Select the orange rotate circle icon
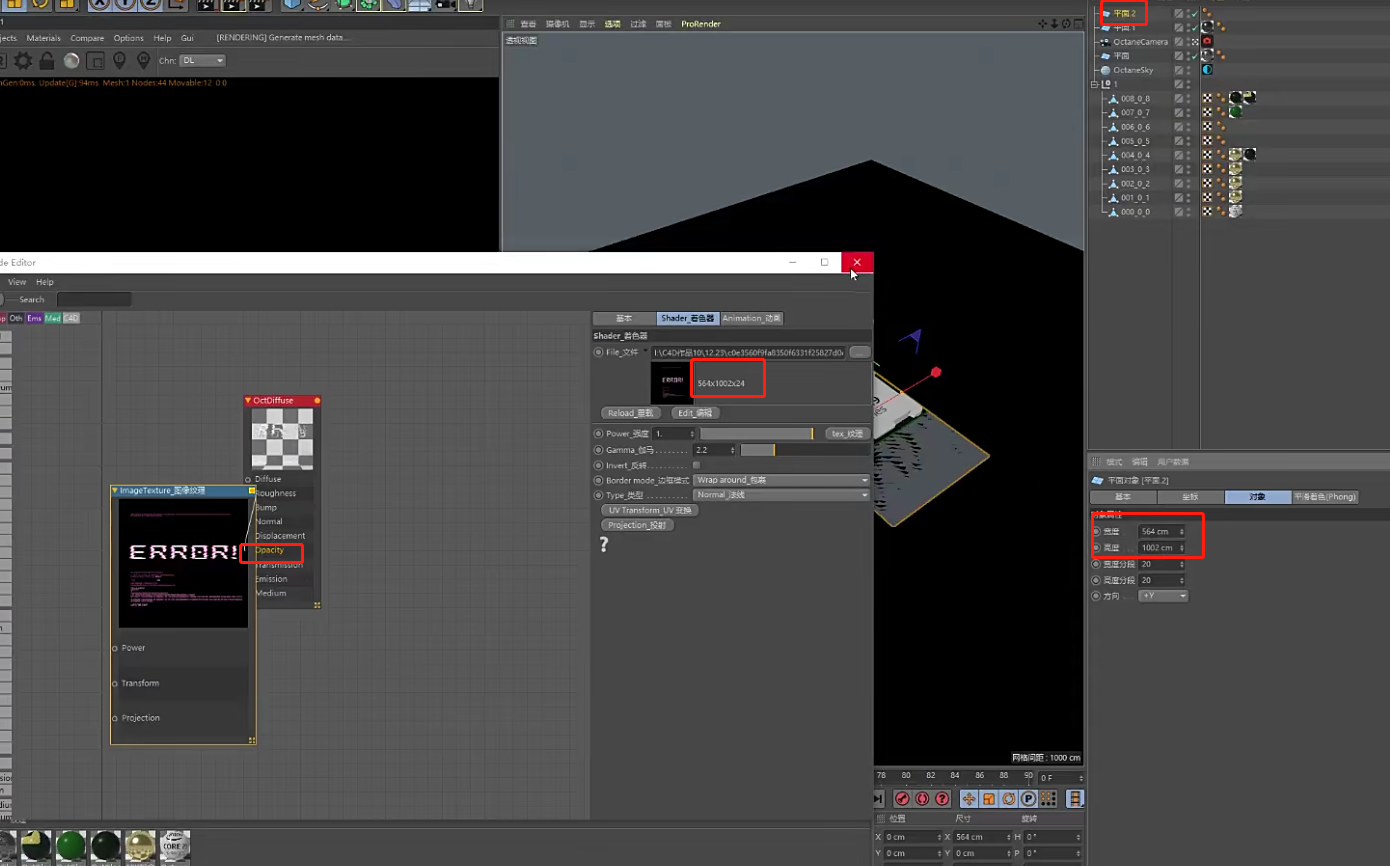Image resolution: width=1390 pixels, height=866 pixels. [x=1009, y=799]
